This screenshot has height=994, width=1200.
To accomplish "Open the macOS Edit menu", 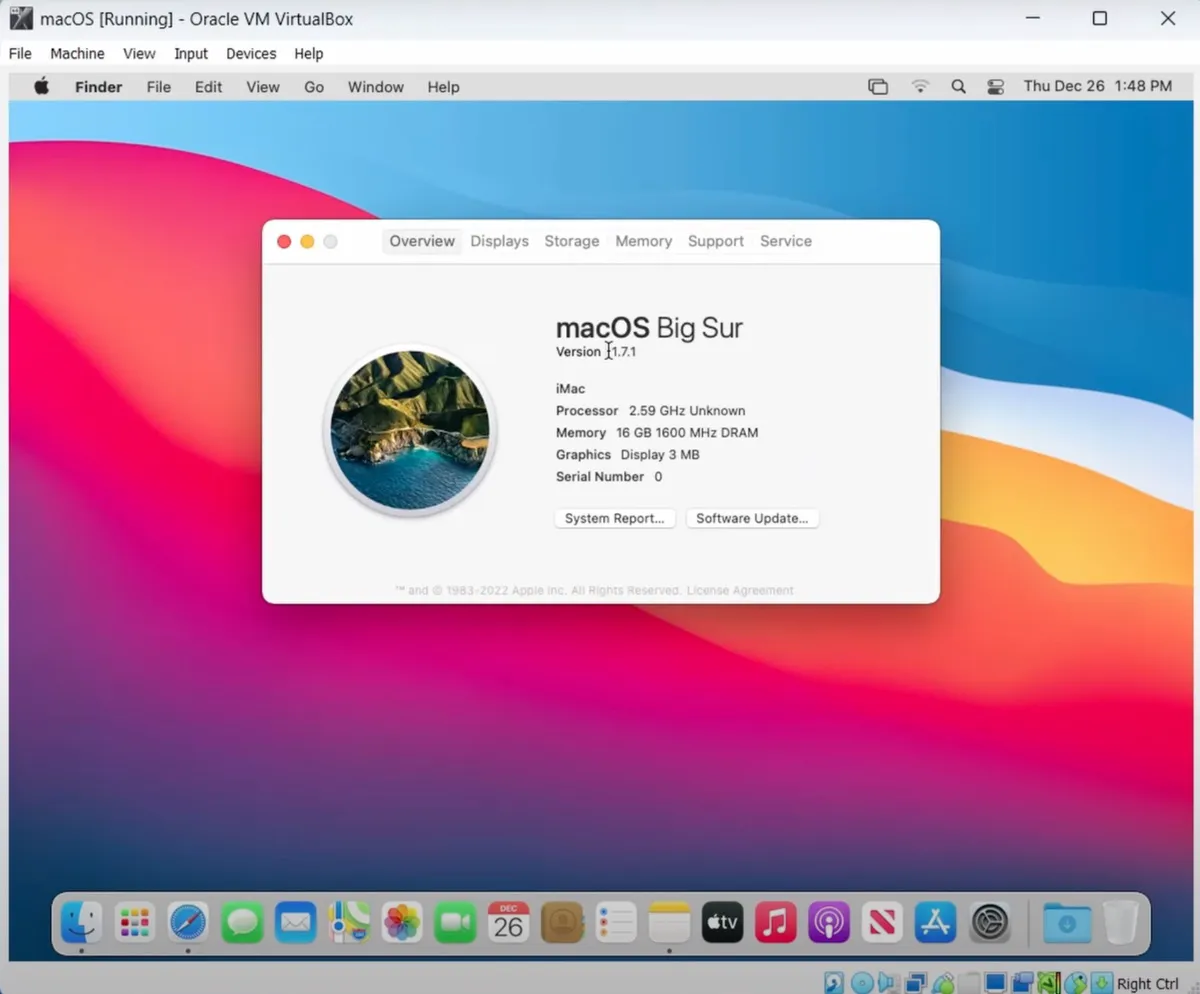I will 208,87.
